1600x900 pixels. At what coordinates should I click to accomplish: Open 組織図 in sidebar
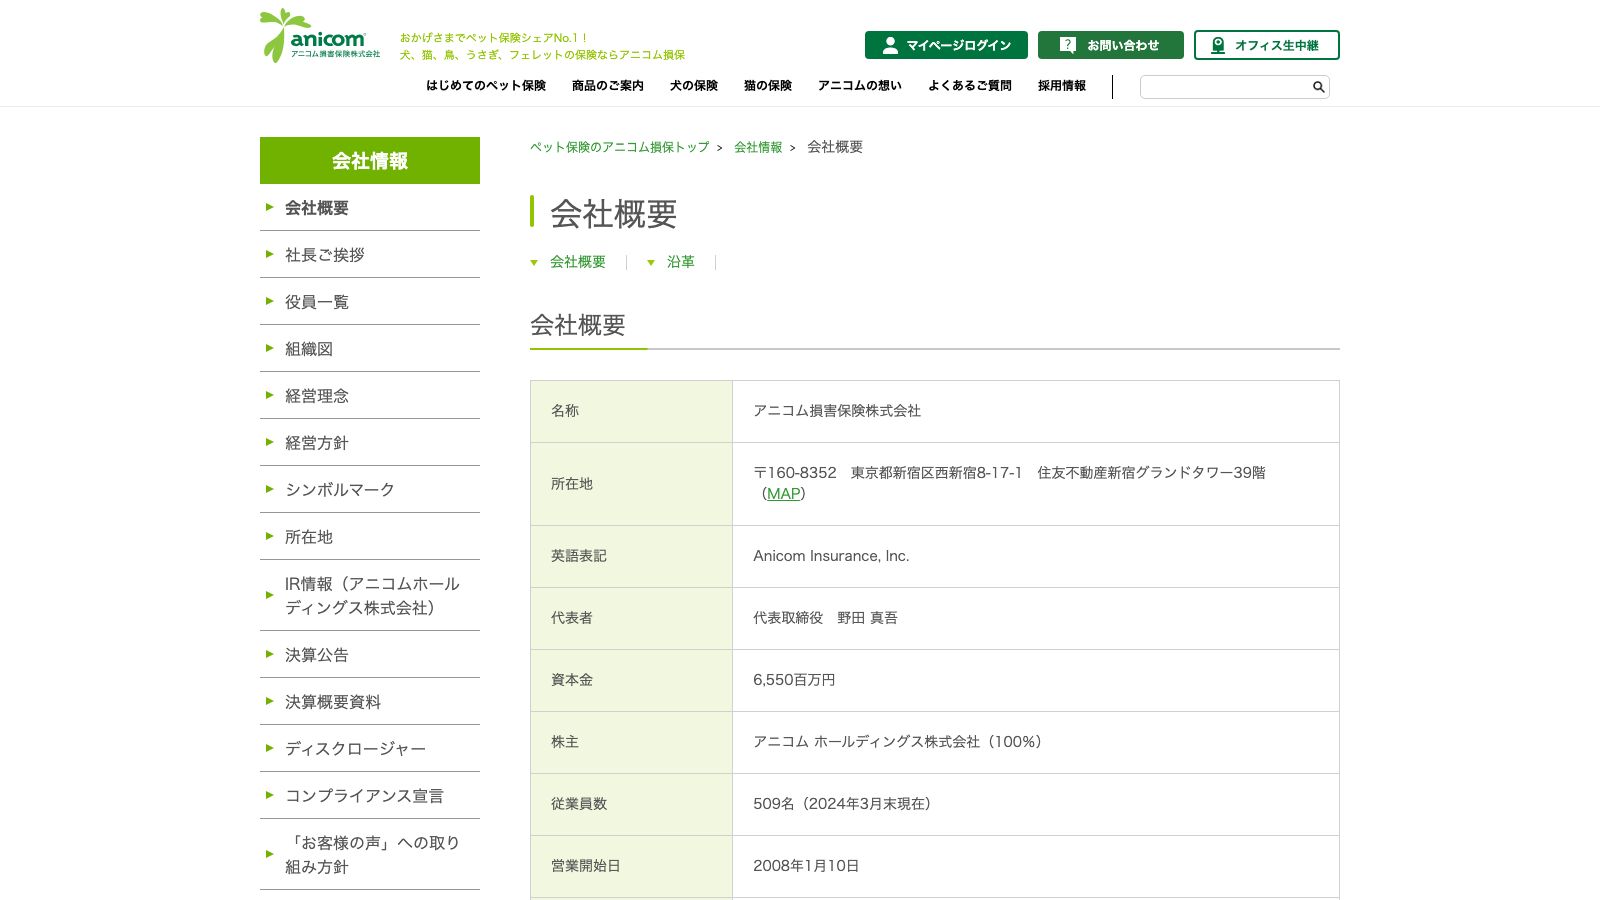pyautogui.click(x=370, y=349)
